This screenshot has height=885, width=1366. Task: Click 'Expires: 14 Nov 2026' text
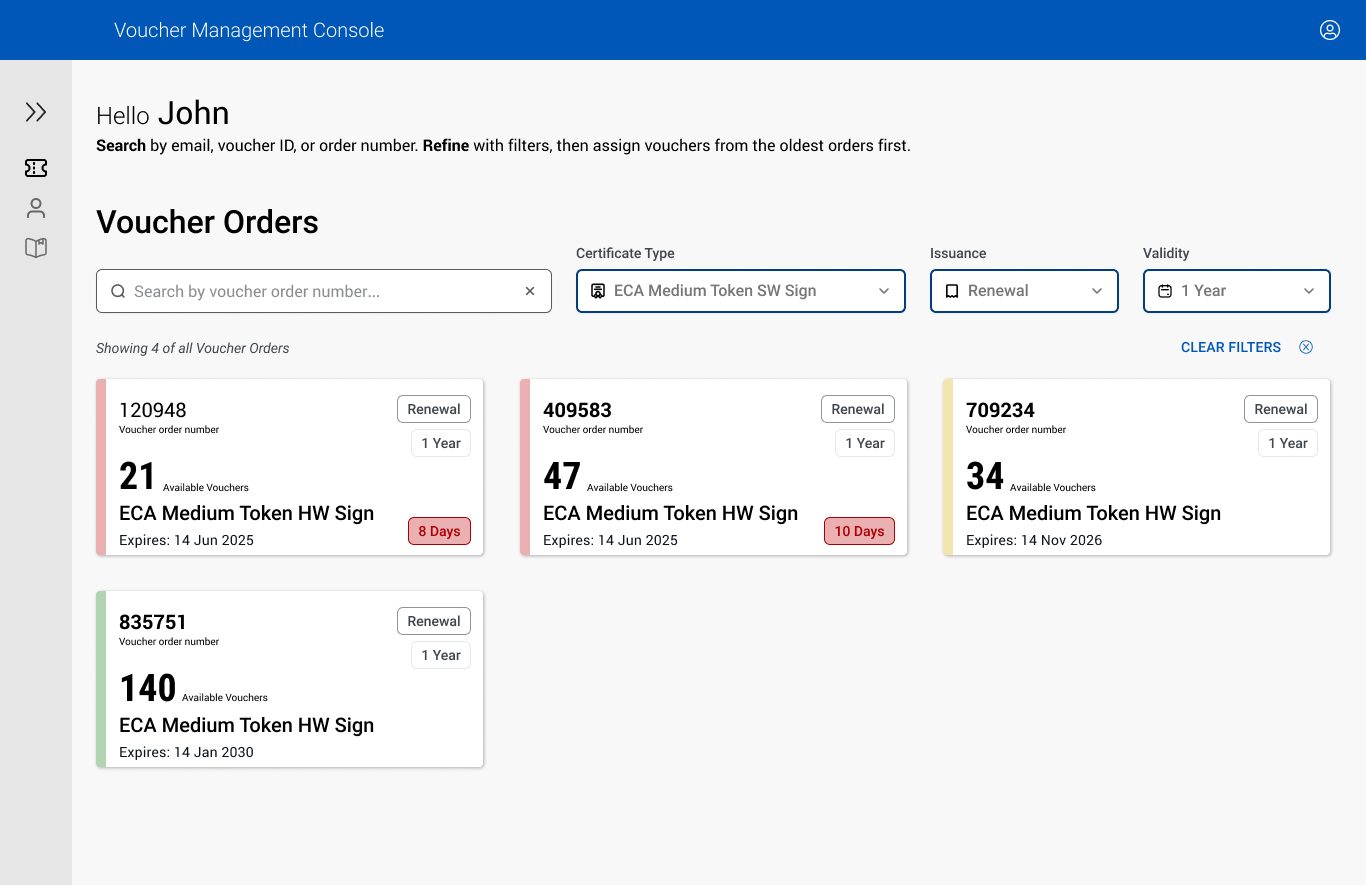pos(1034,540)
